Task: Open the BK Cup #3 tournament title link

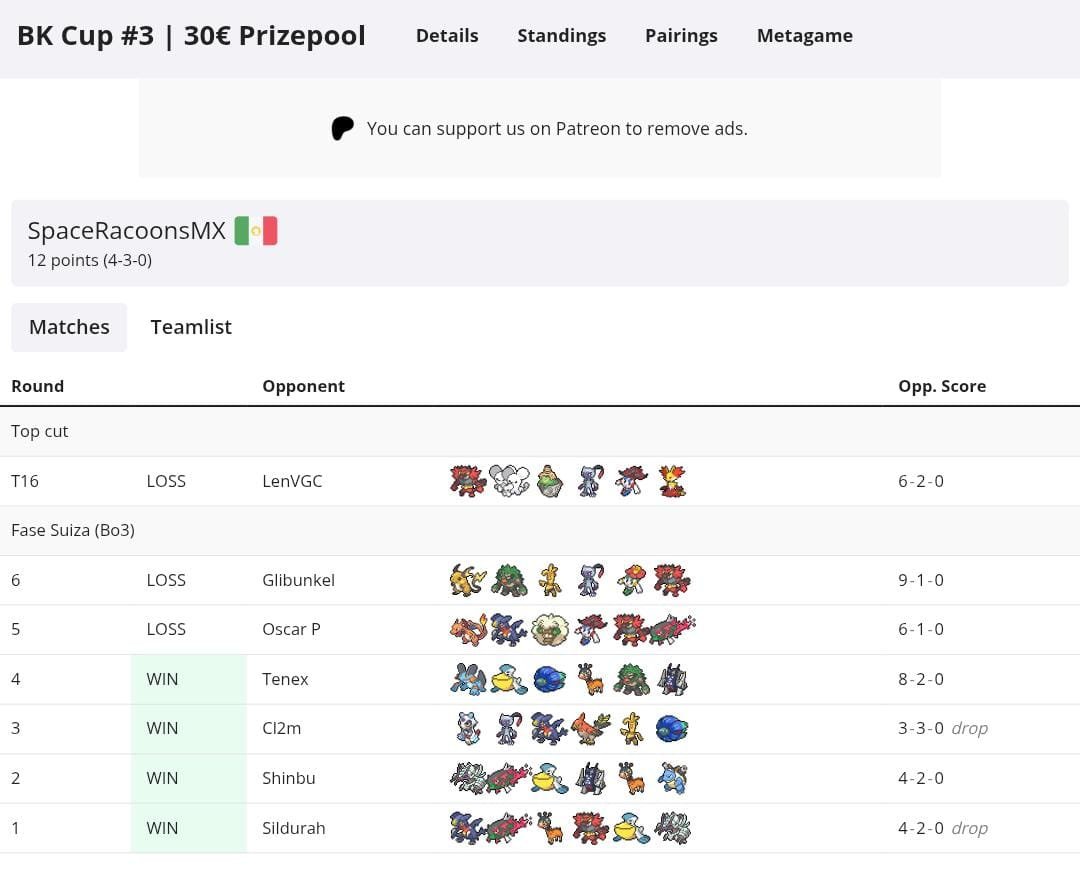Action: click(x=191, y=36)
